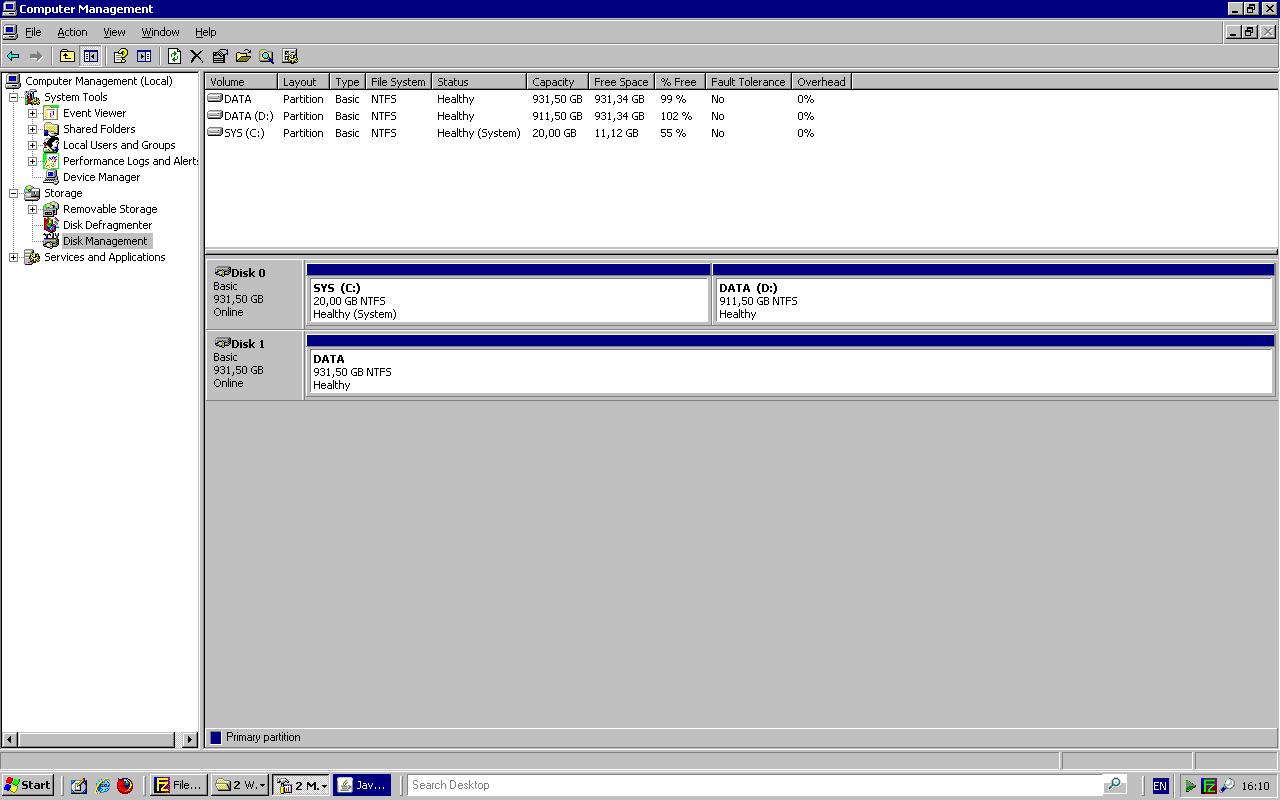Toggle Show/Hide Action Pane toolbar icon
This screenshot has height=800, width=1280.
[144, 56]
